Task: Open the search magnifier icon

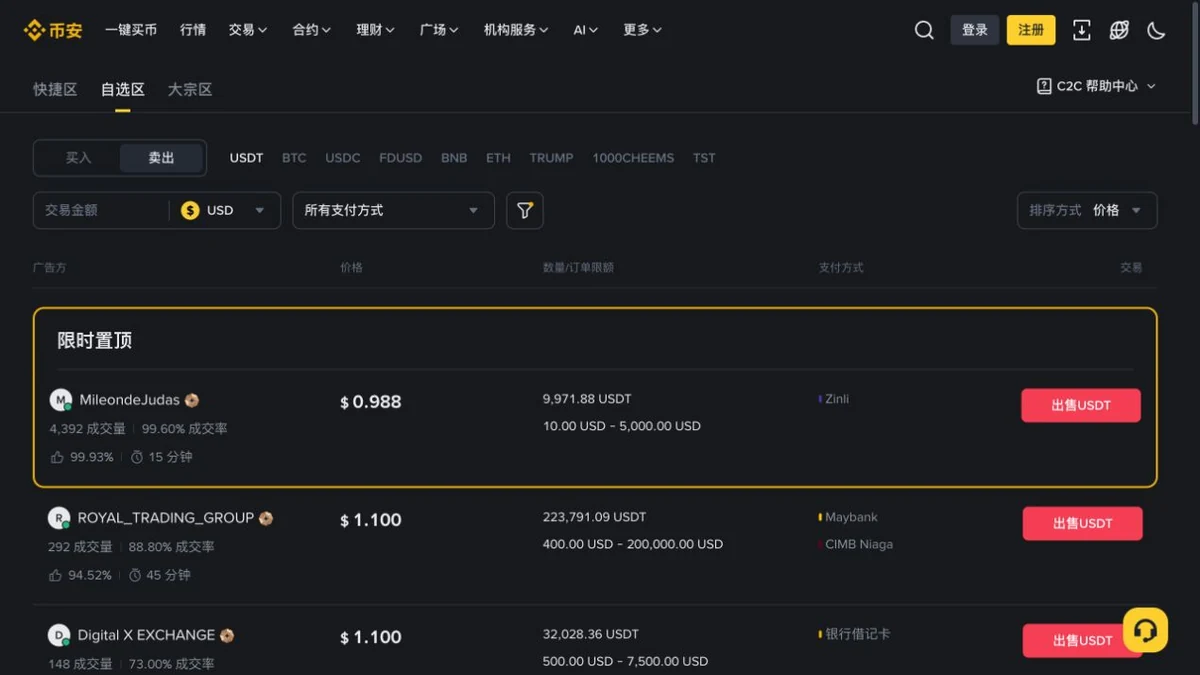Action: (924, 30)
